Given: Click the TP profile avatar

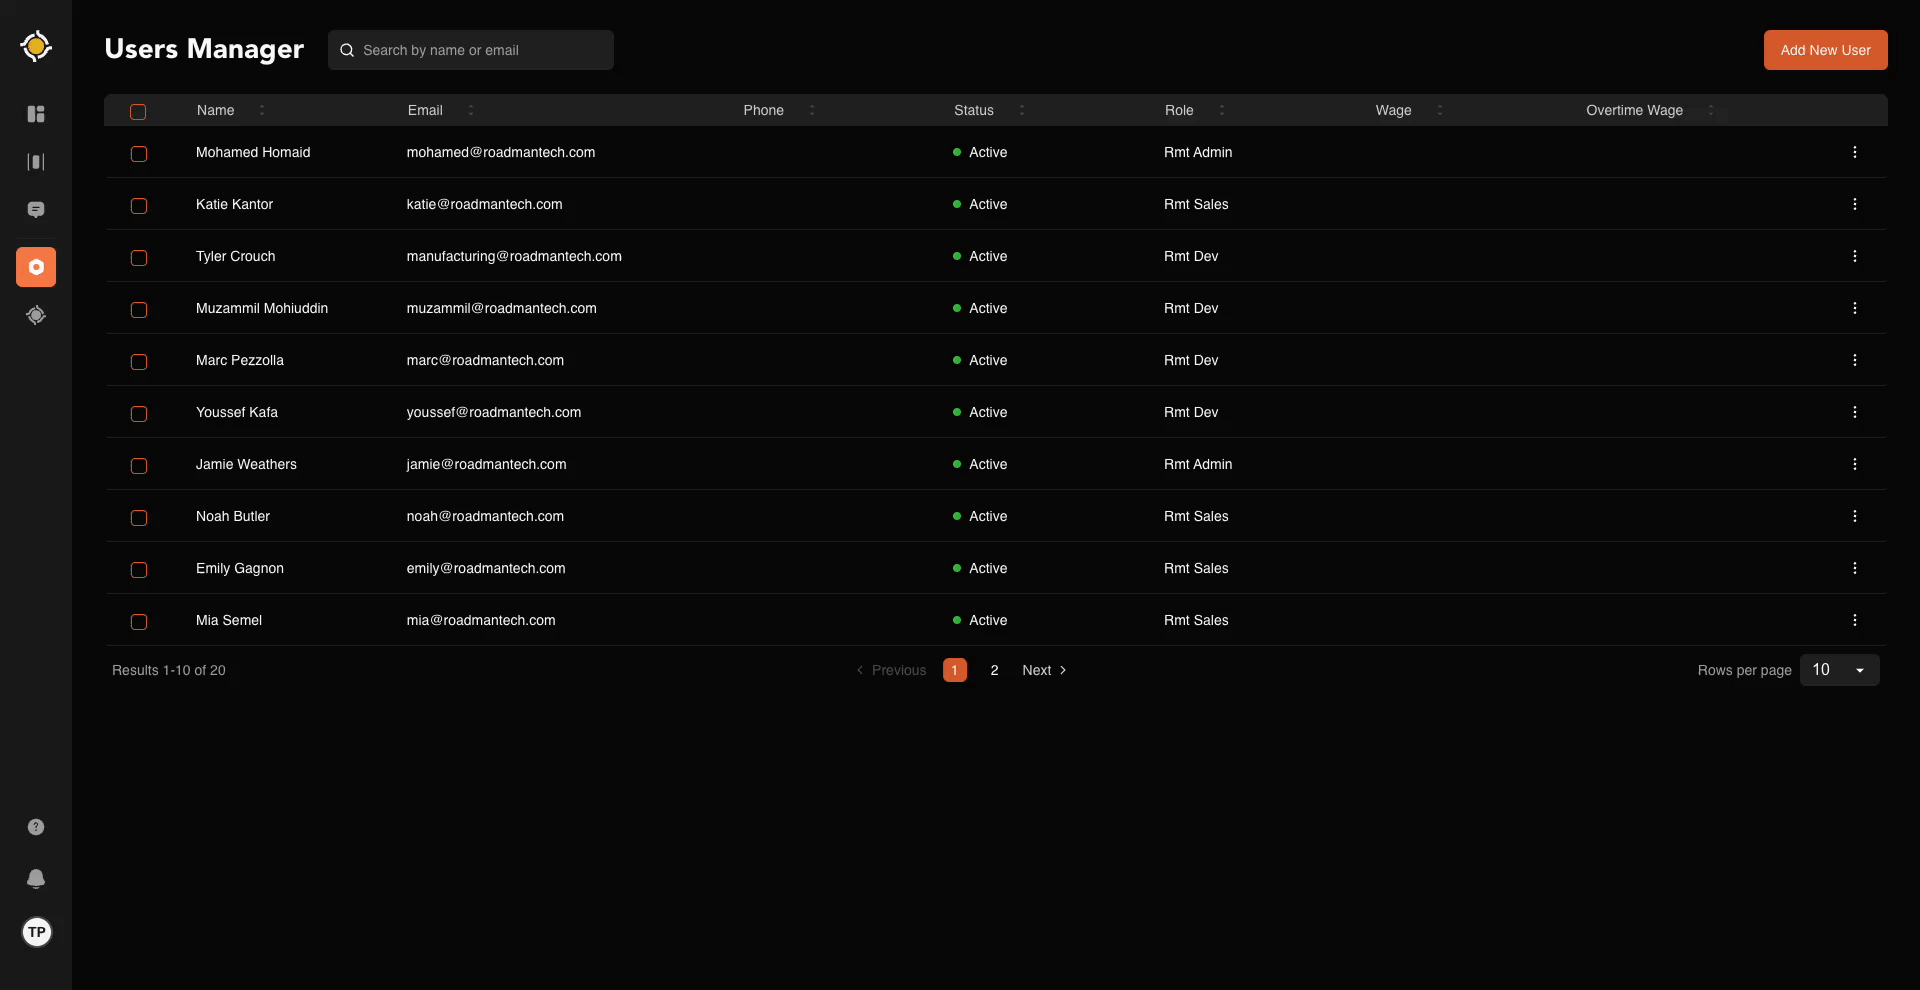Looking at the screenshot, I should pyautogui.click(x=37, y=932).
